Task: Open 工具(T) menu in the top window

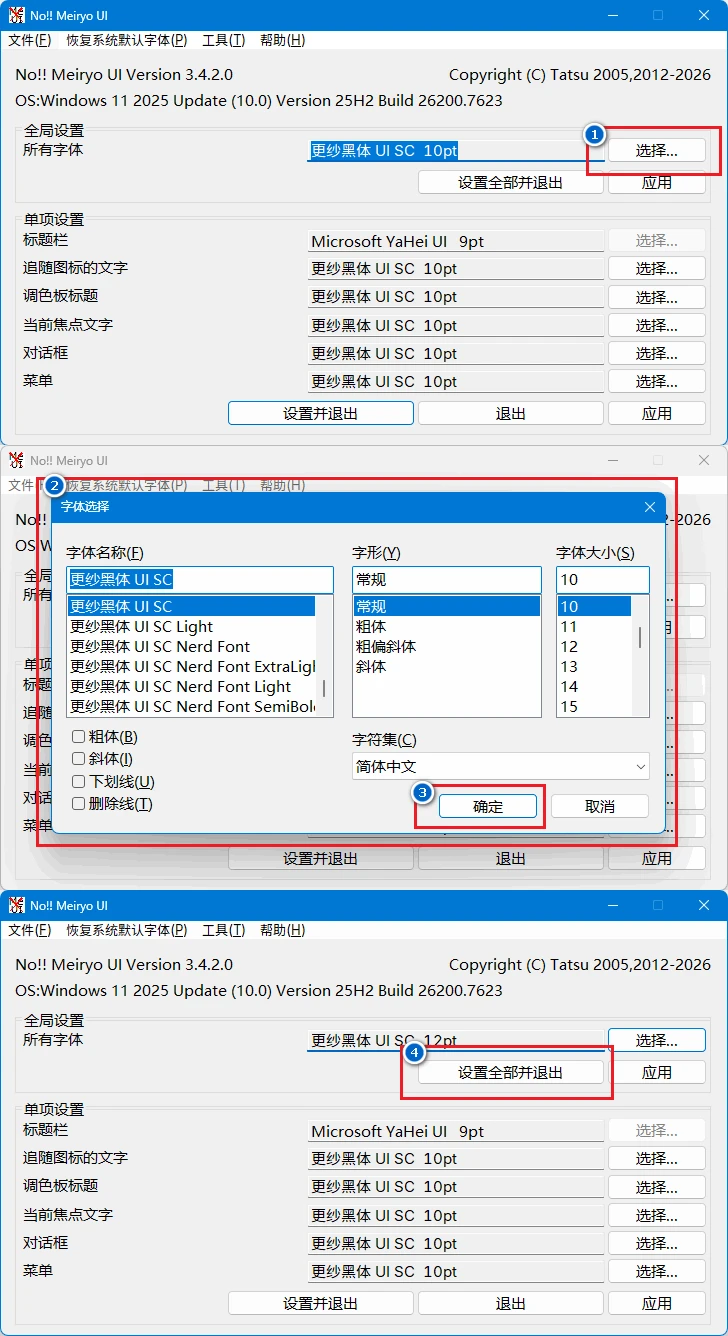Action: point(223,40)
